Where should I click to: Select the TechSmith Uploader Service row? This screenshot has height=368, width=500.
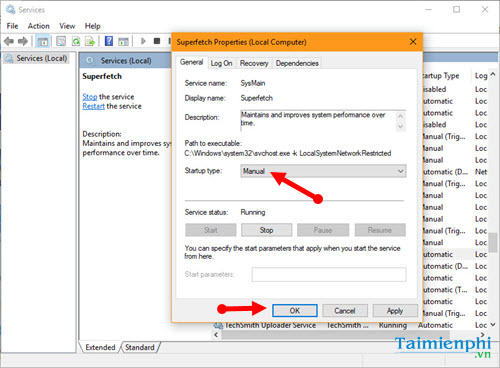point(350,325)
